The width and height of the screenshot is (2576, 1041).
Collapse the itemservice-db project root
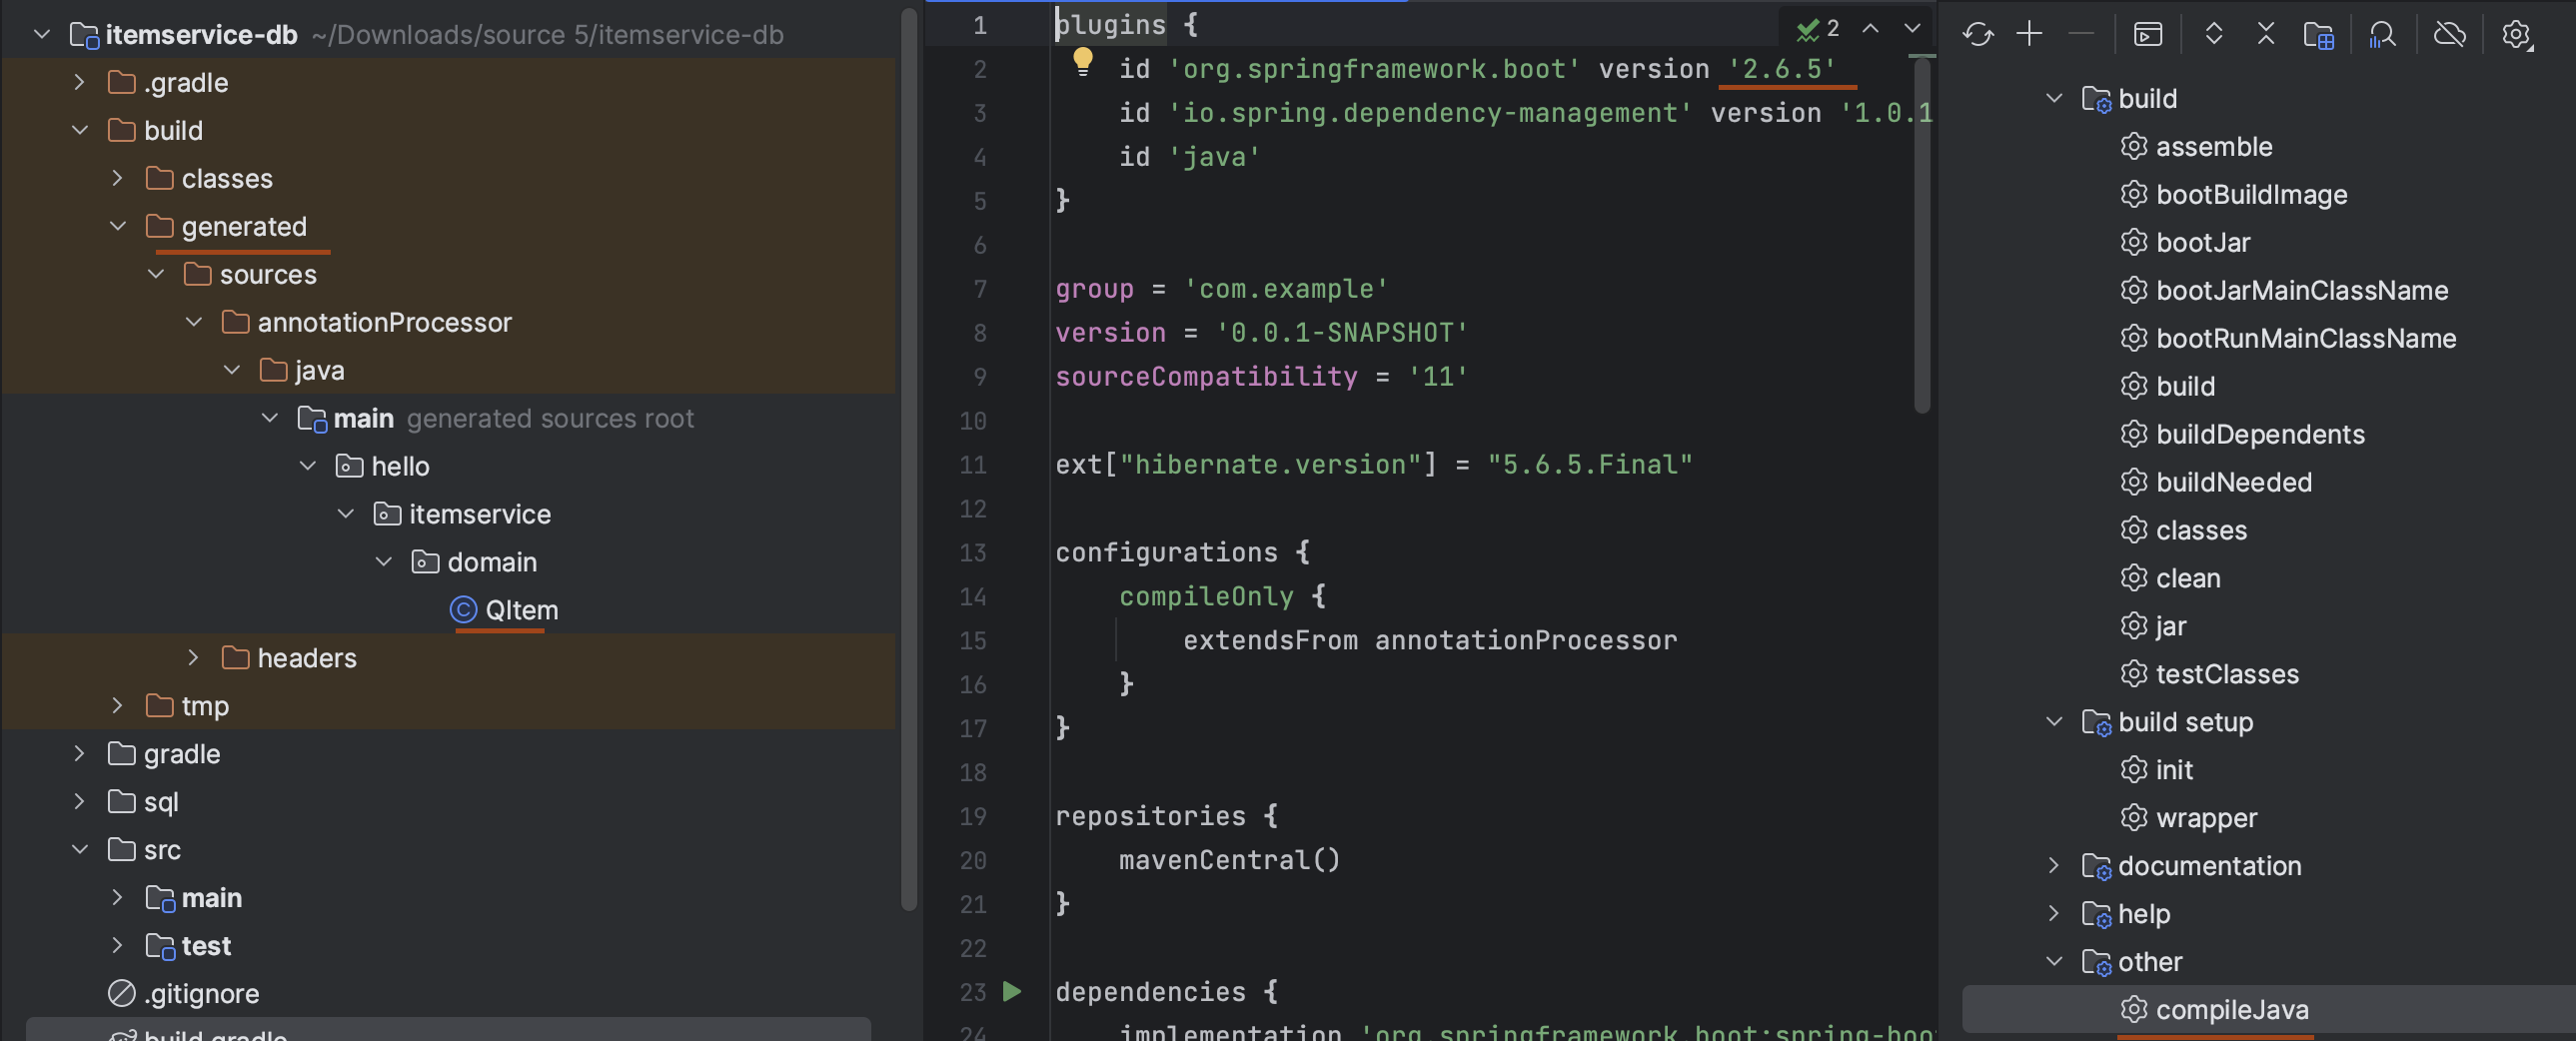coord(42,35)
